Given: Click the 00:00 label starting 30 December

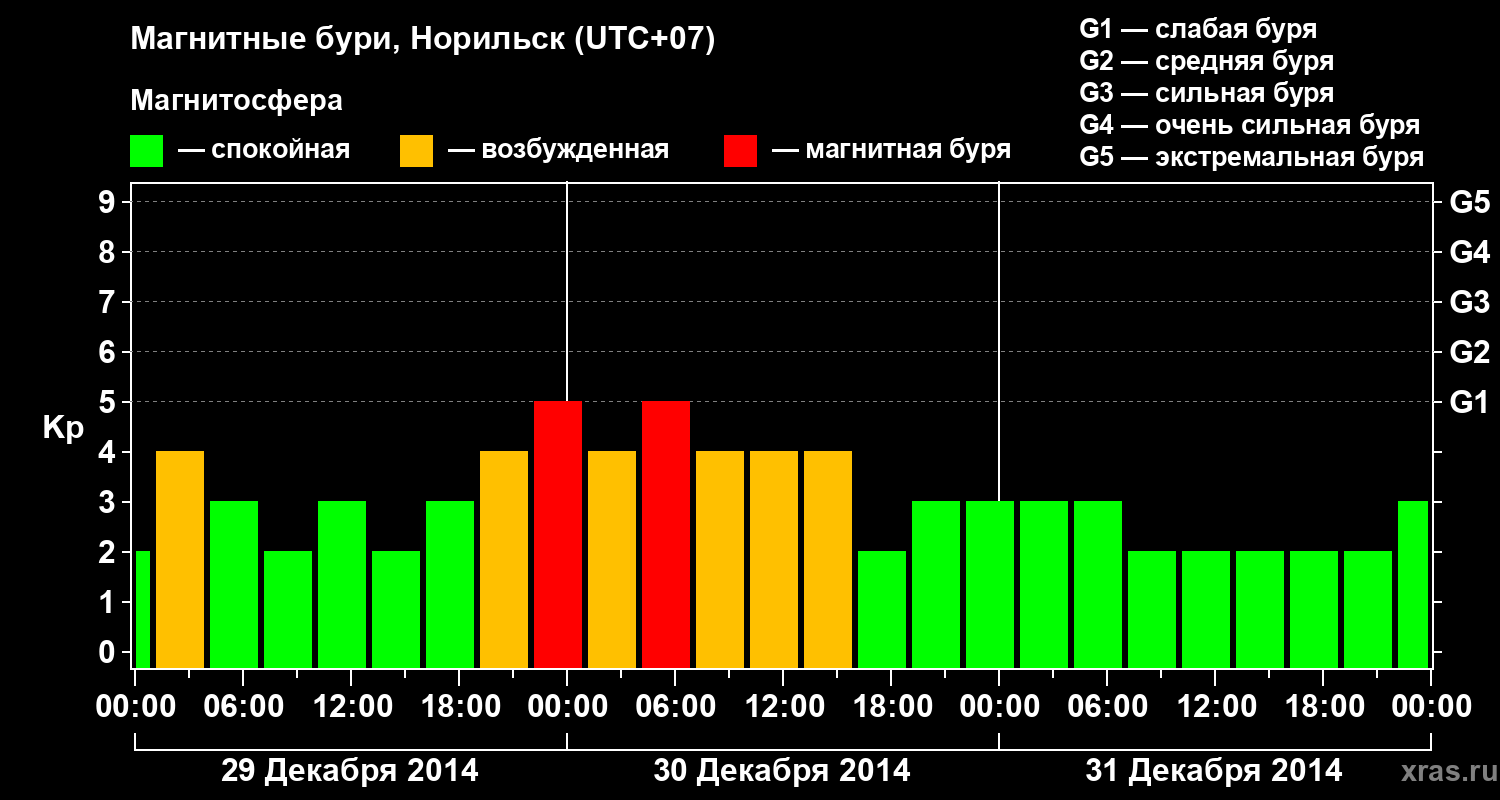Looking at the screenshot, I should (x=567, y=707).
